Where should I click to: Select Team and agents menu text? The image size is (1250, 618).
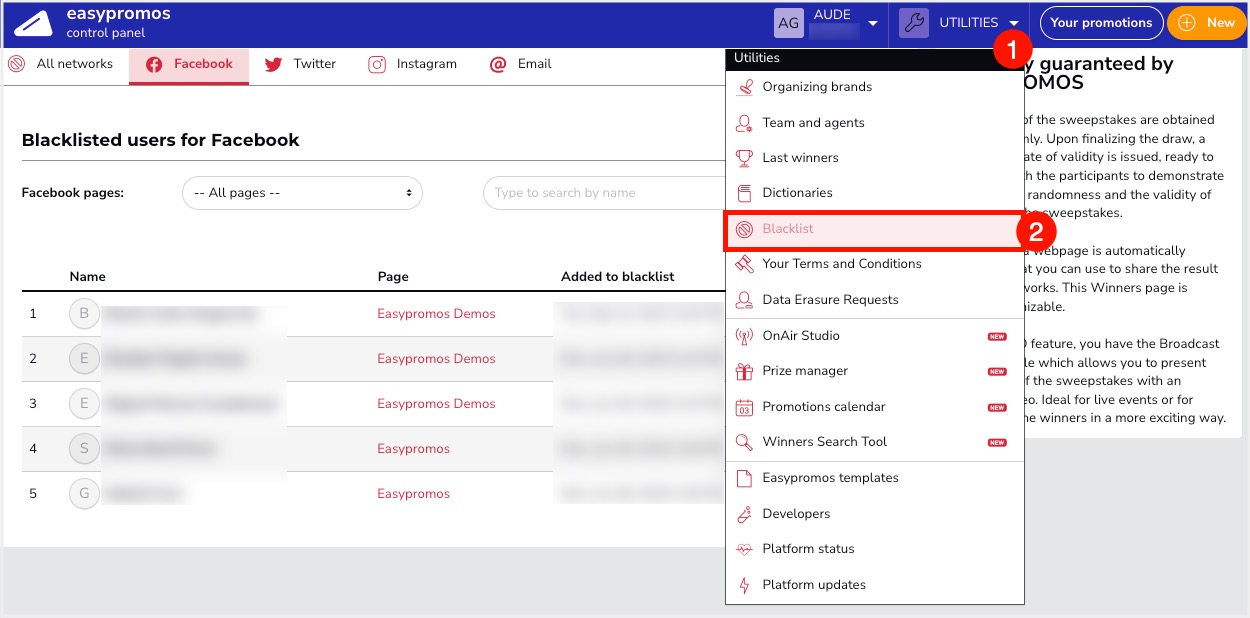point(813,123)
